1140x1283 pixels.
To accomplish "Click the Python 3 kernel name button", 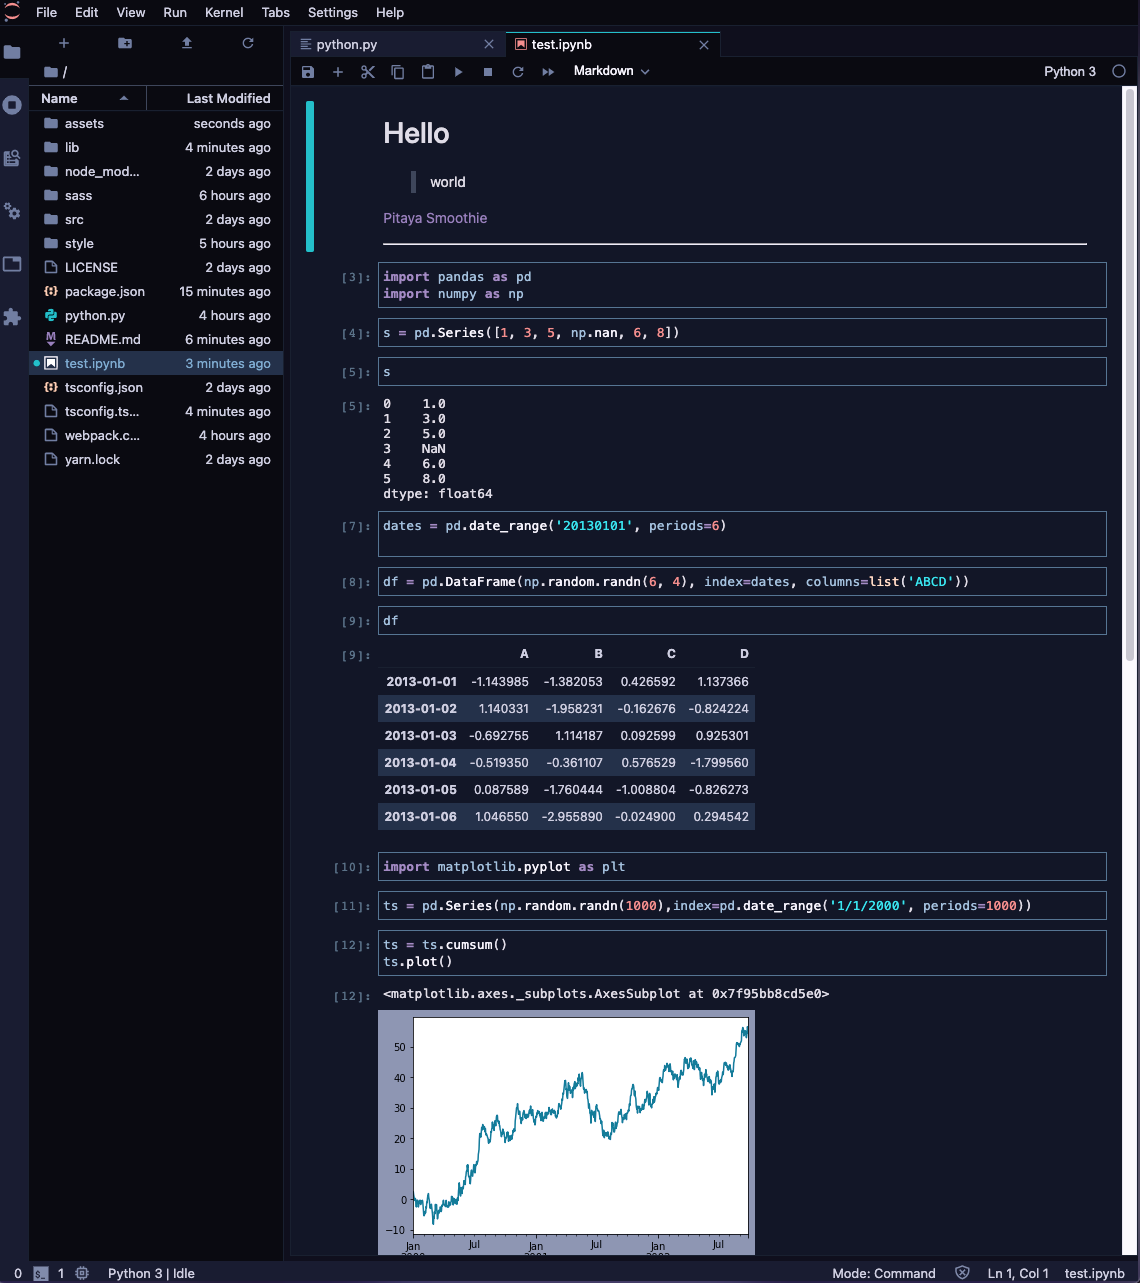I will (1070, 71).
